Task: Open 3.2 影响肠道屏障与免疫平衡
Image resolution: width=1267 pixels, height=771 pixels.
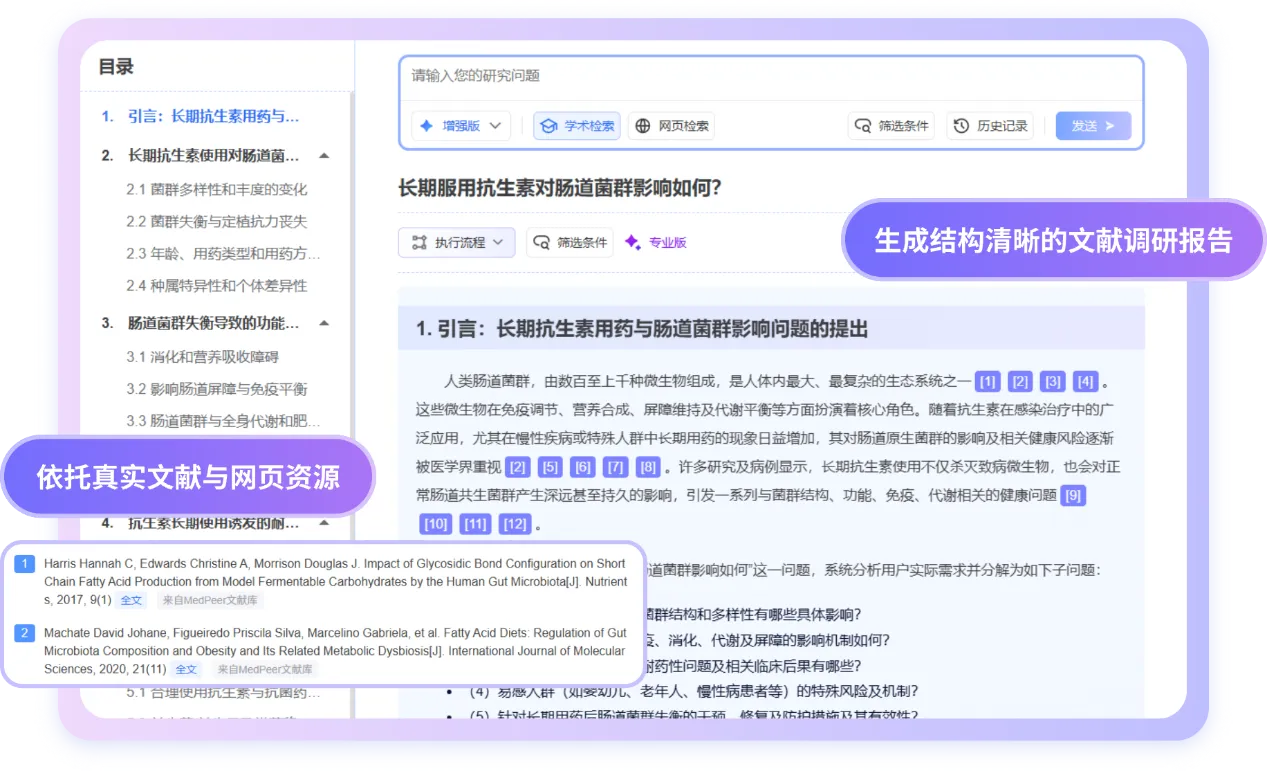Action: tap(217, 389)
